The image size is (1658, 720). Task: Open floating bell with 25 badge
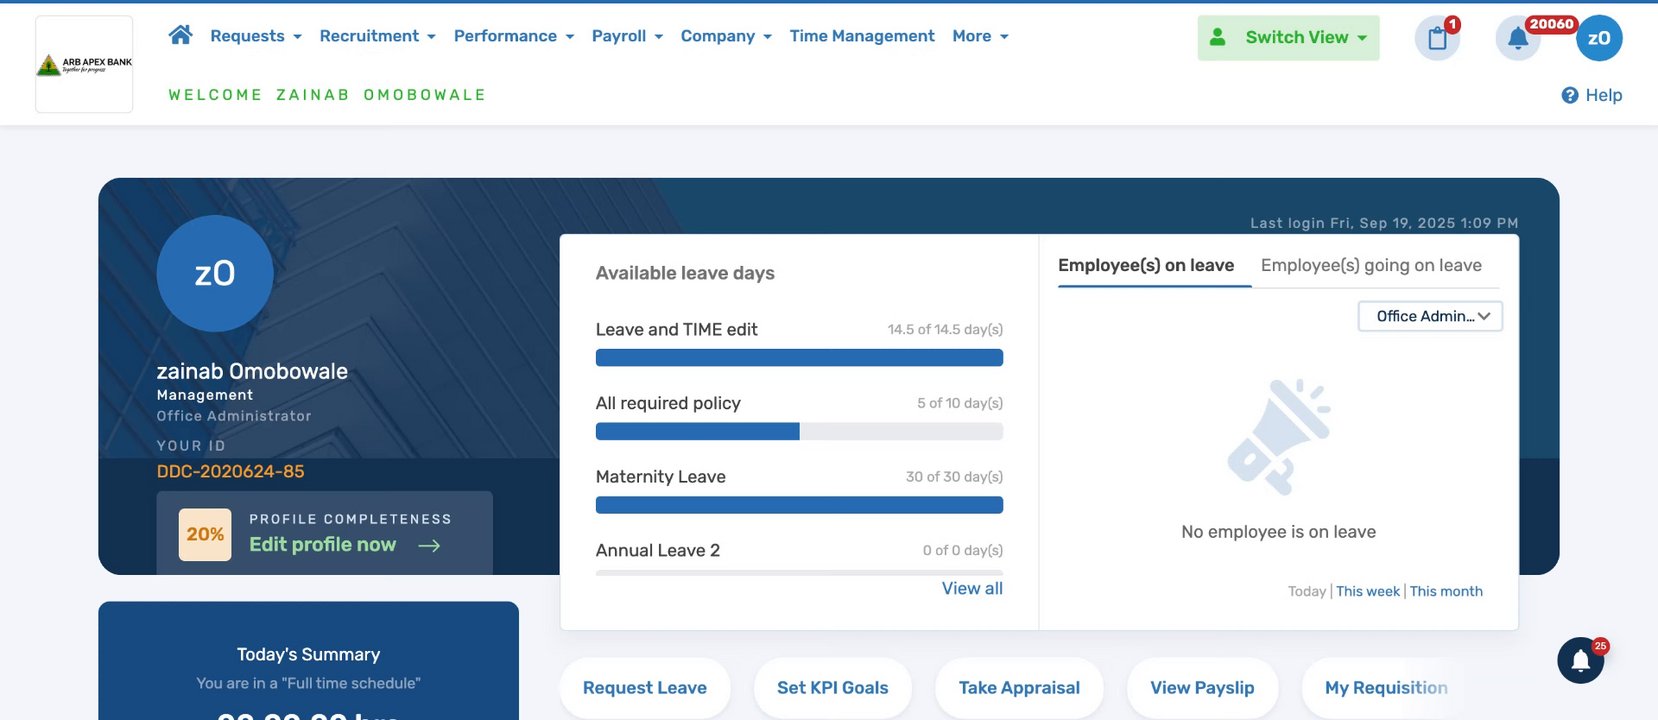(x=1581, y=660)
